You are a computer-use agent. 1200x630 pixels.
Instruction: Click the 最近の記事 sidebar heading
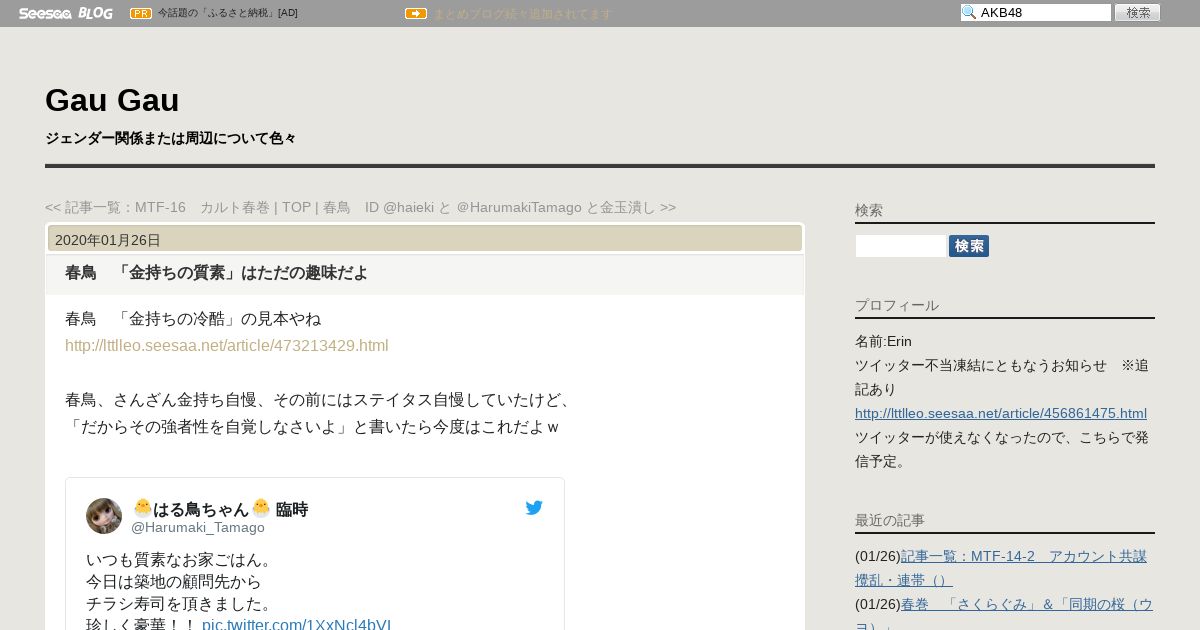(x=890, y=520)
